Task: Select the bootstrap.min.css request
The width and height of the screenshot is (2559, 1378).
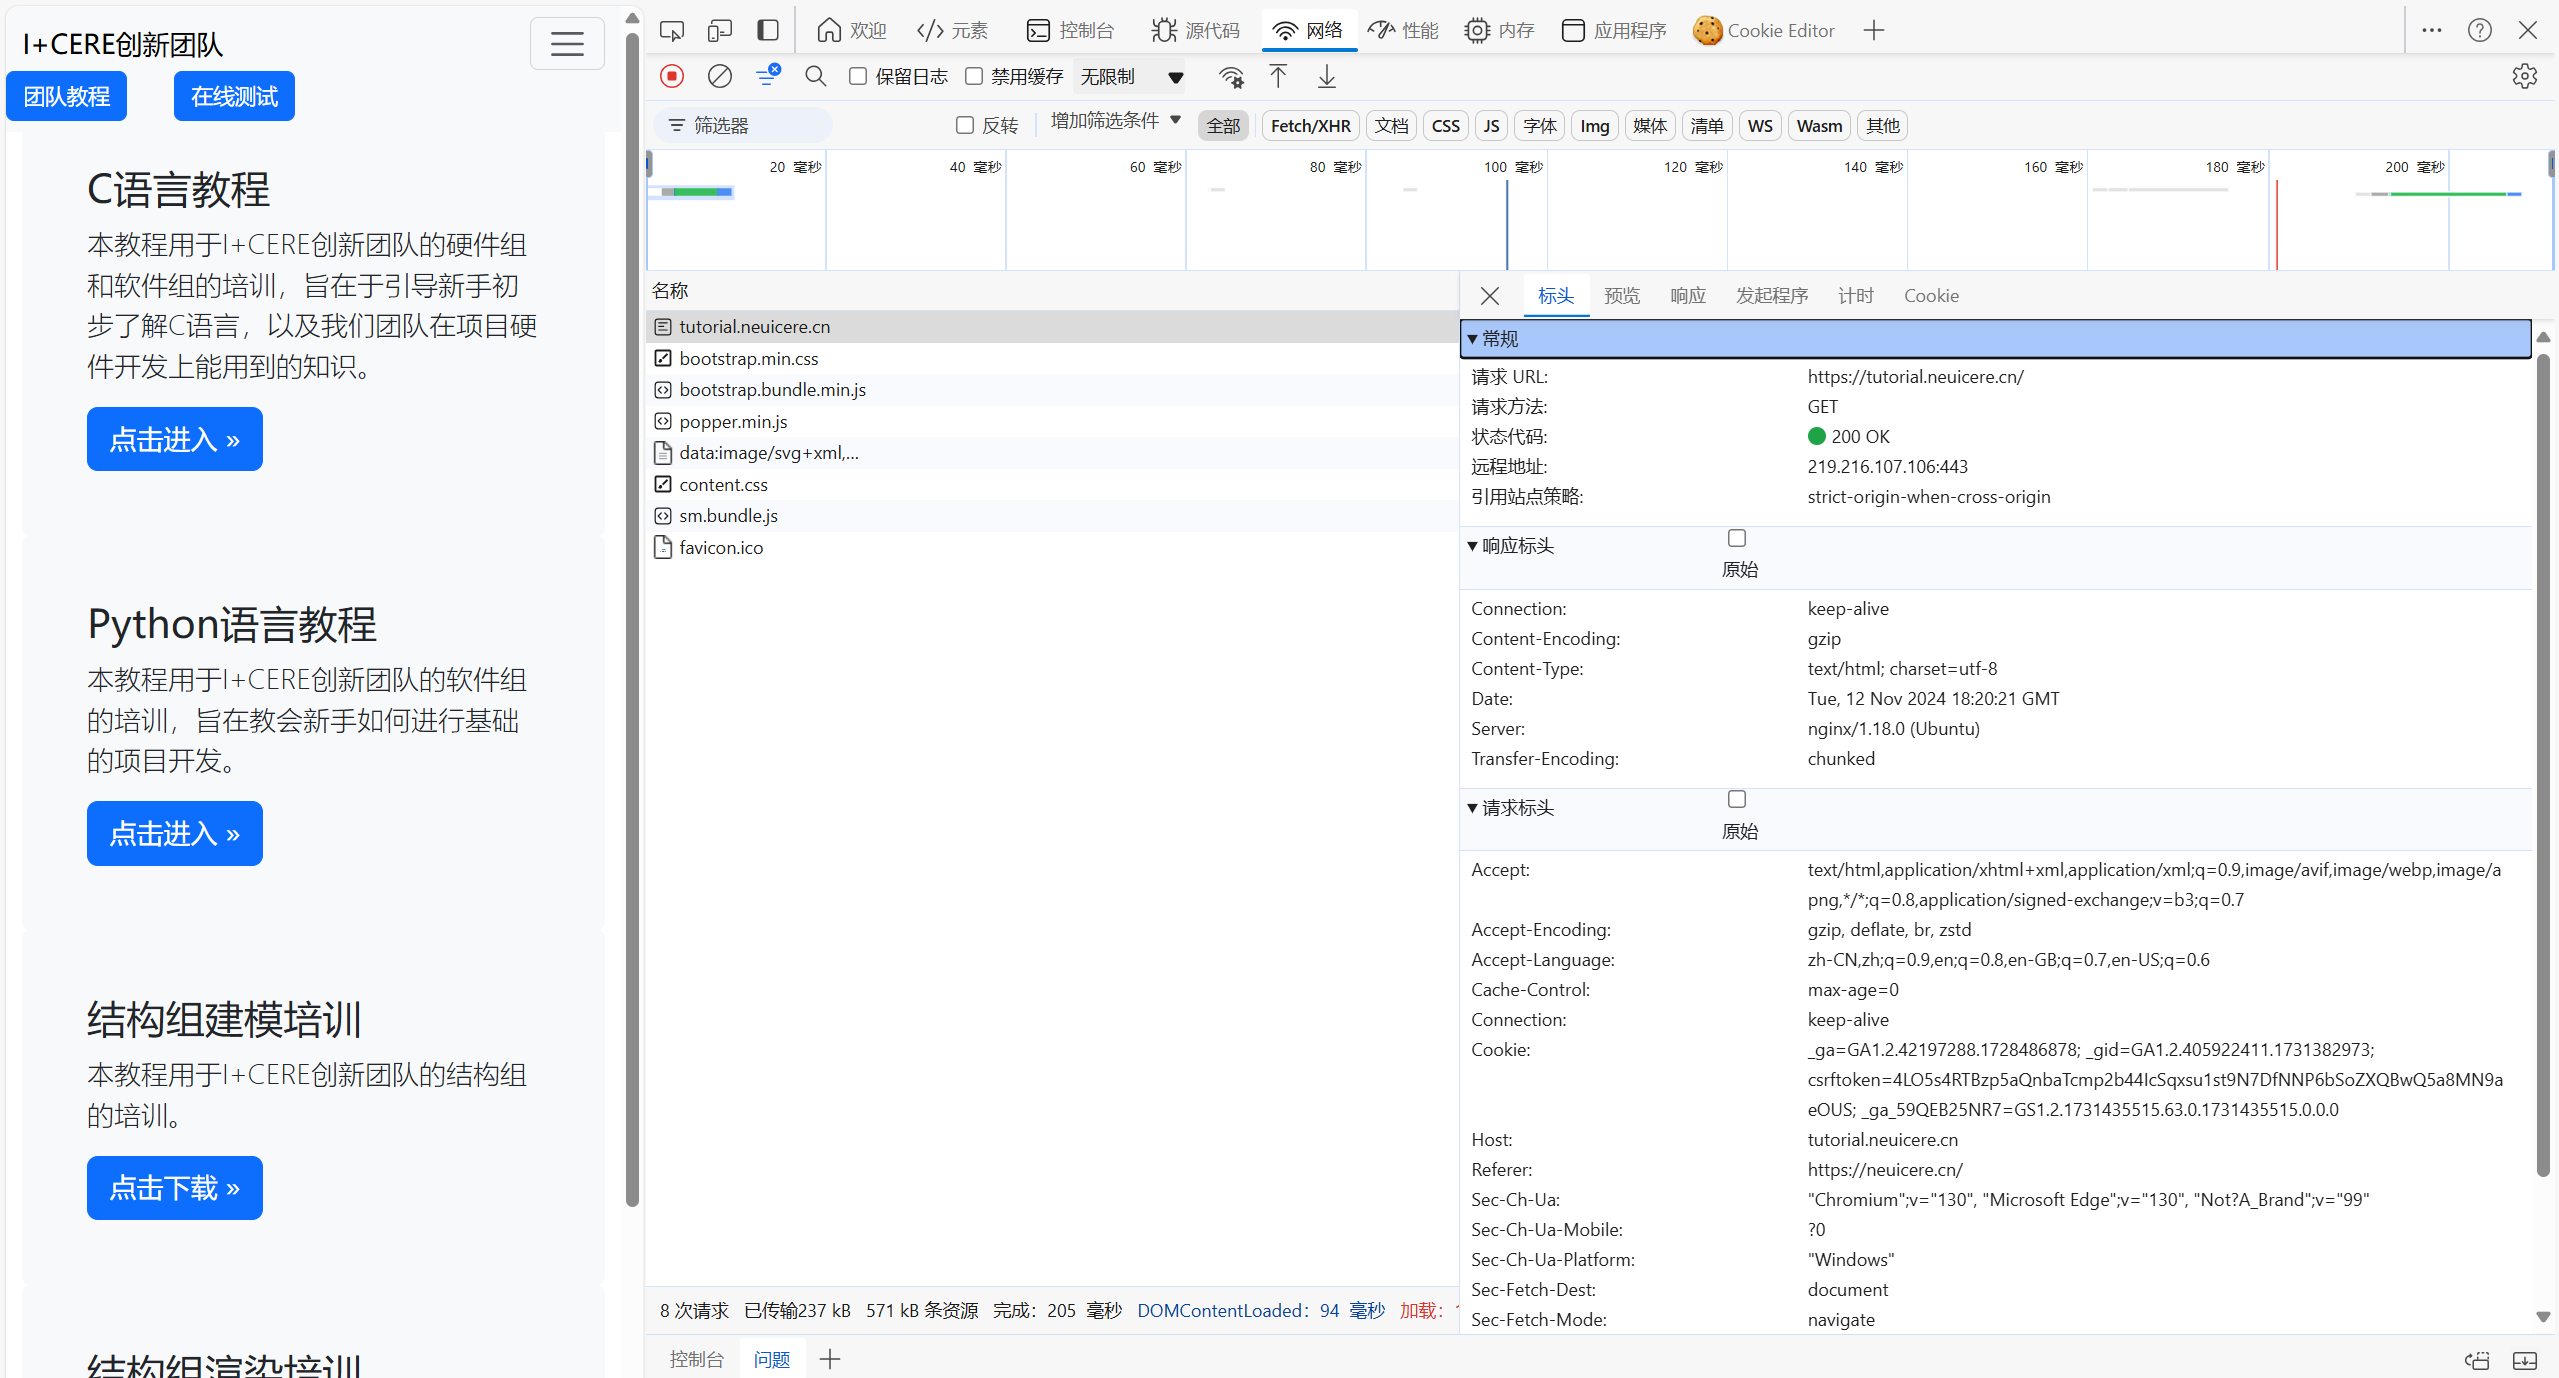Action: (x=748, y=358)
